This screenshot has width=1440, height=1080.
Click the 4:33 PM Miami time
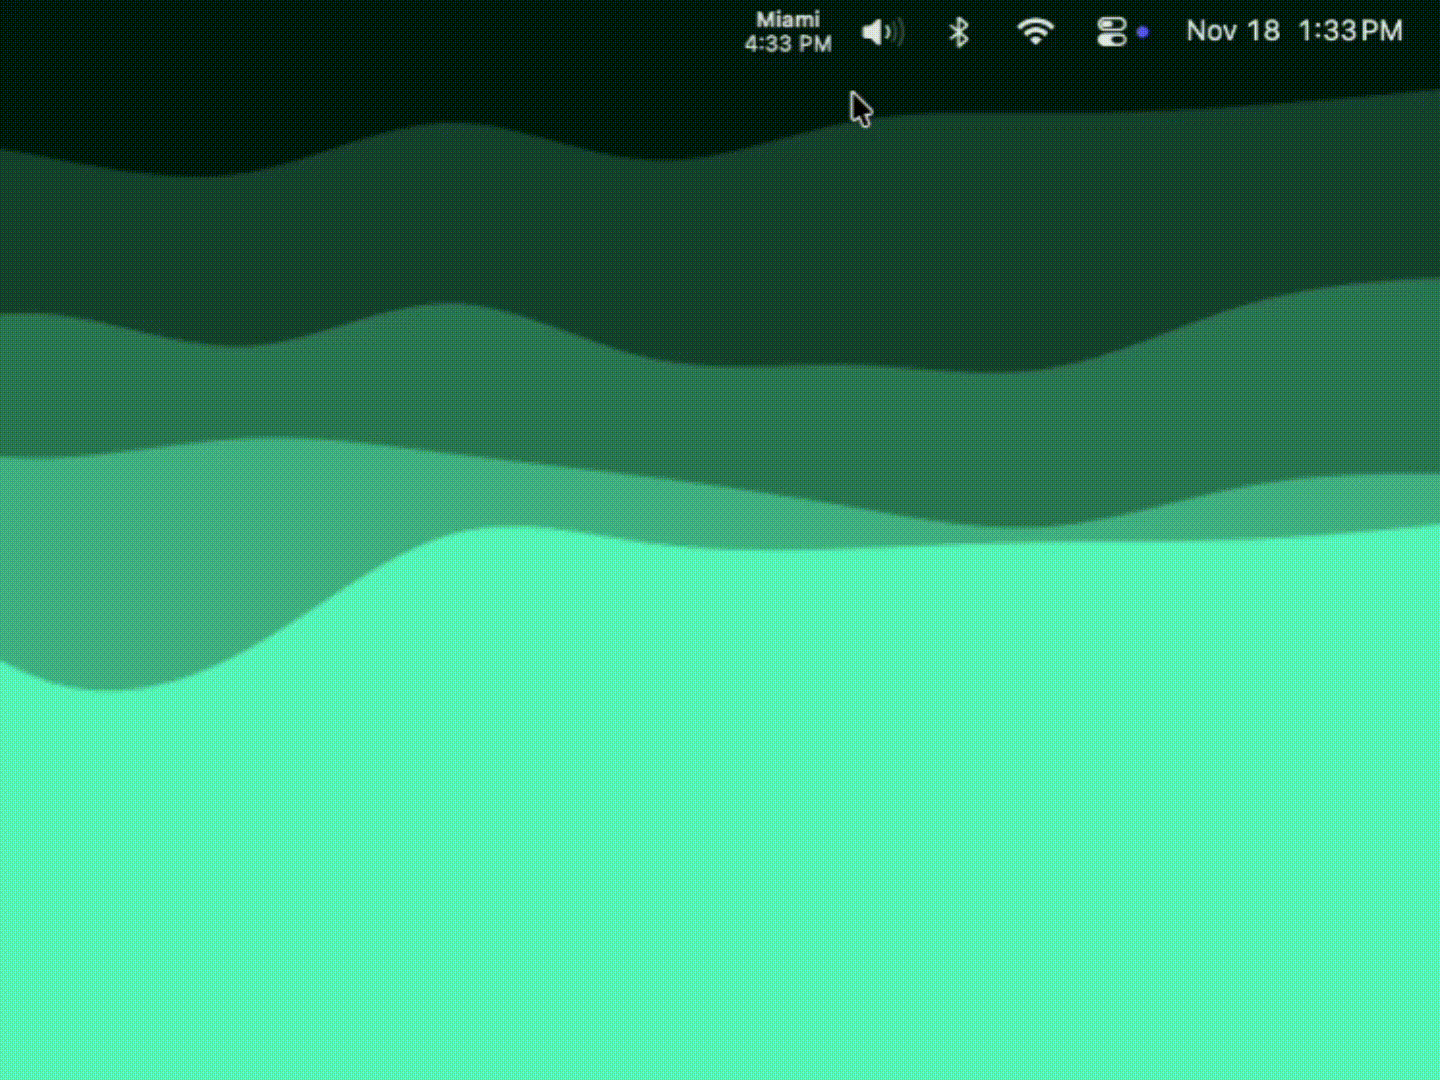(x=788, y=44)
